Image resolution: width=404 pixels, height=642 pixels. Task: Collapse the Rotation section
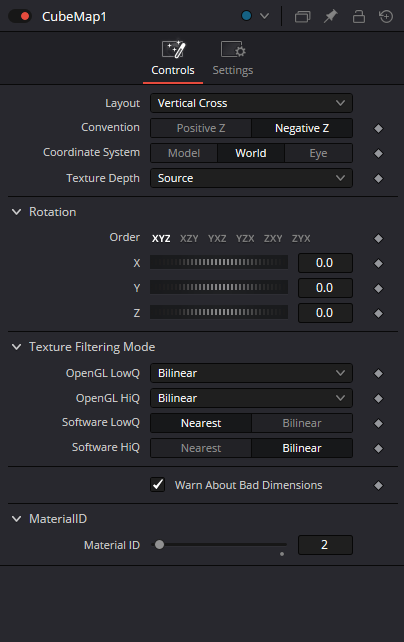16,212
